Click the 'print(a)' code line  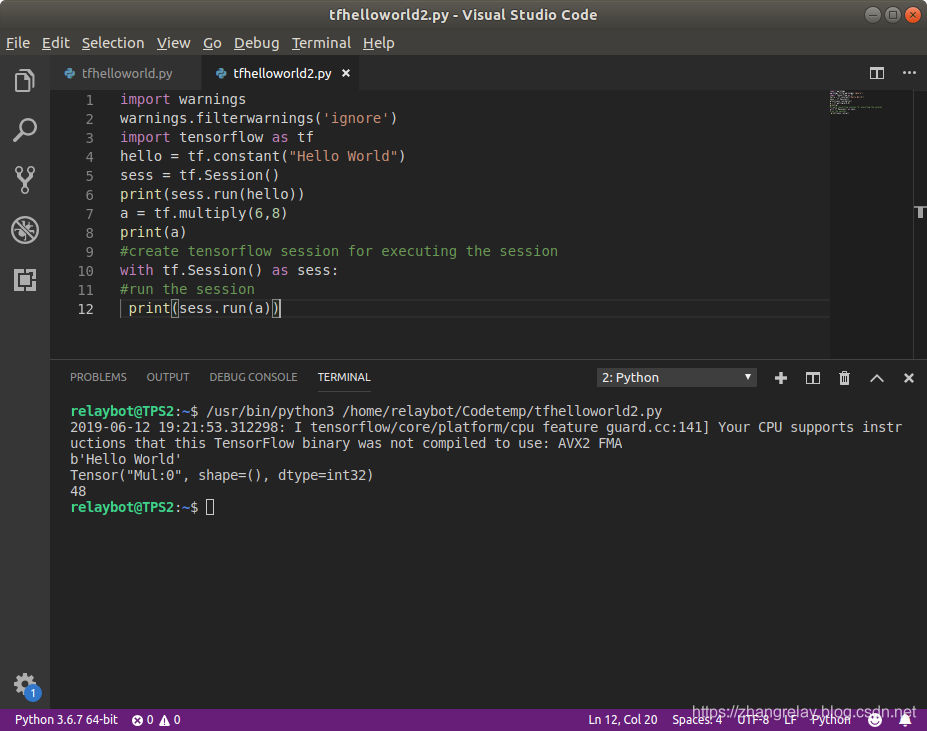click(153, 232)
